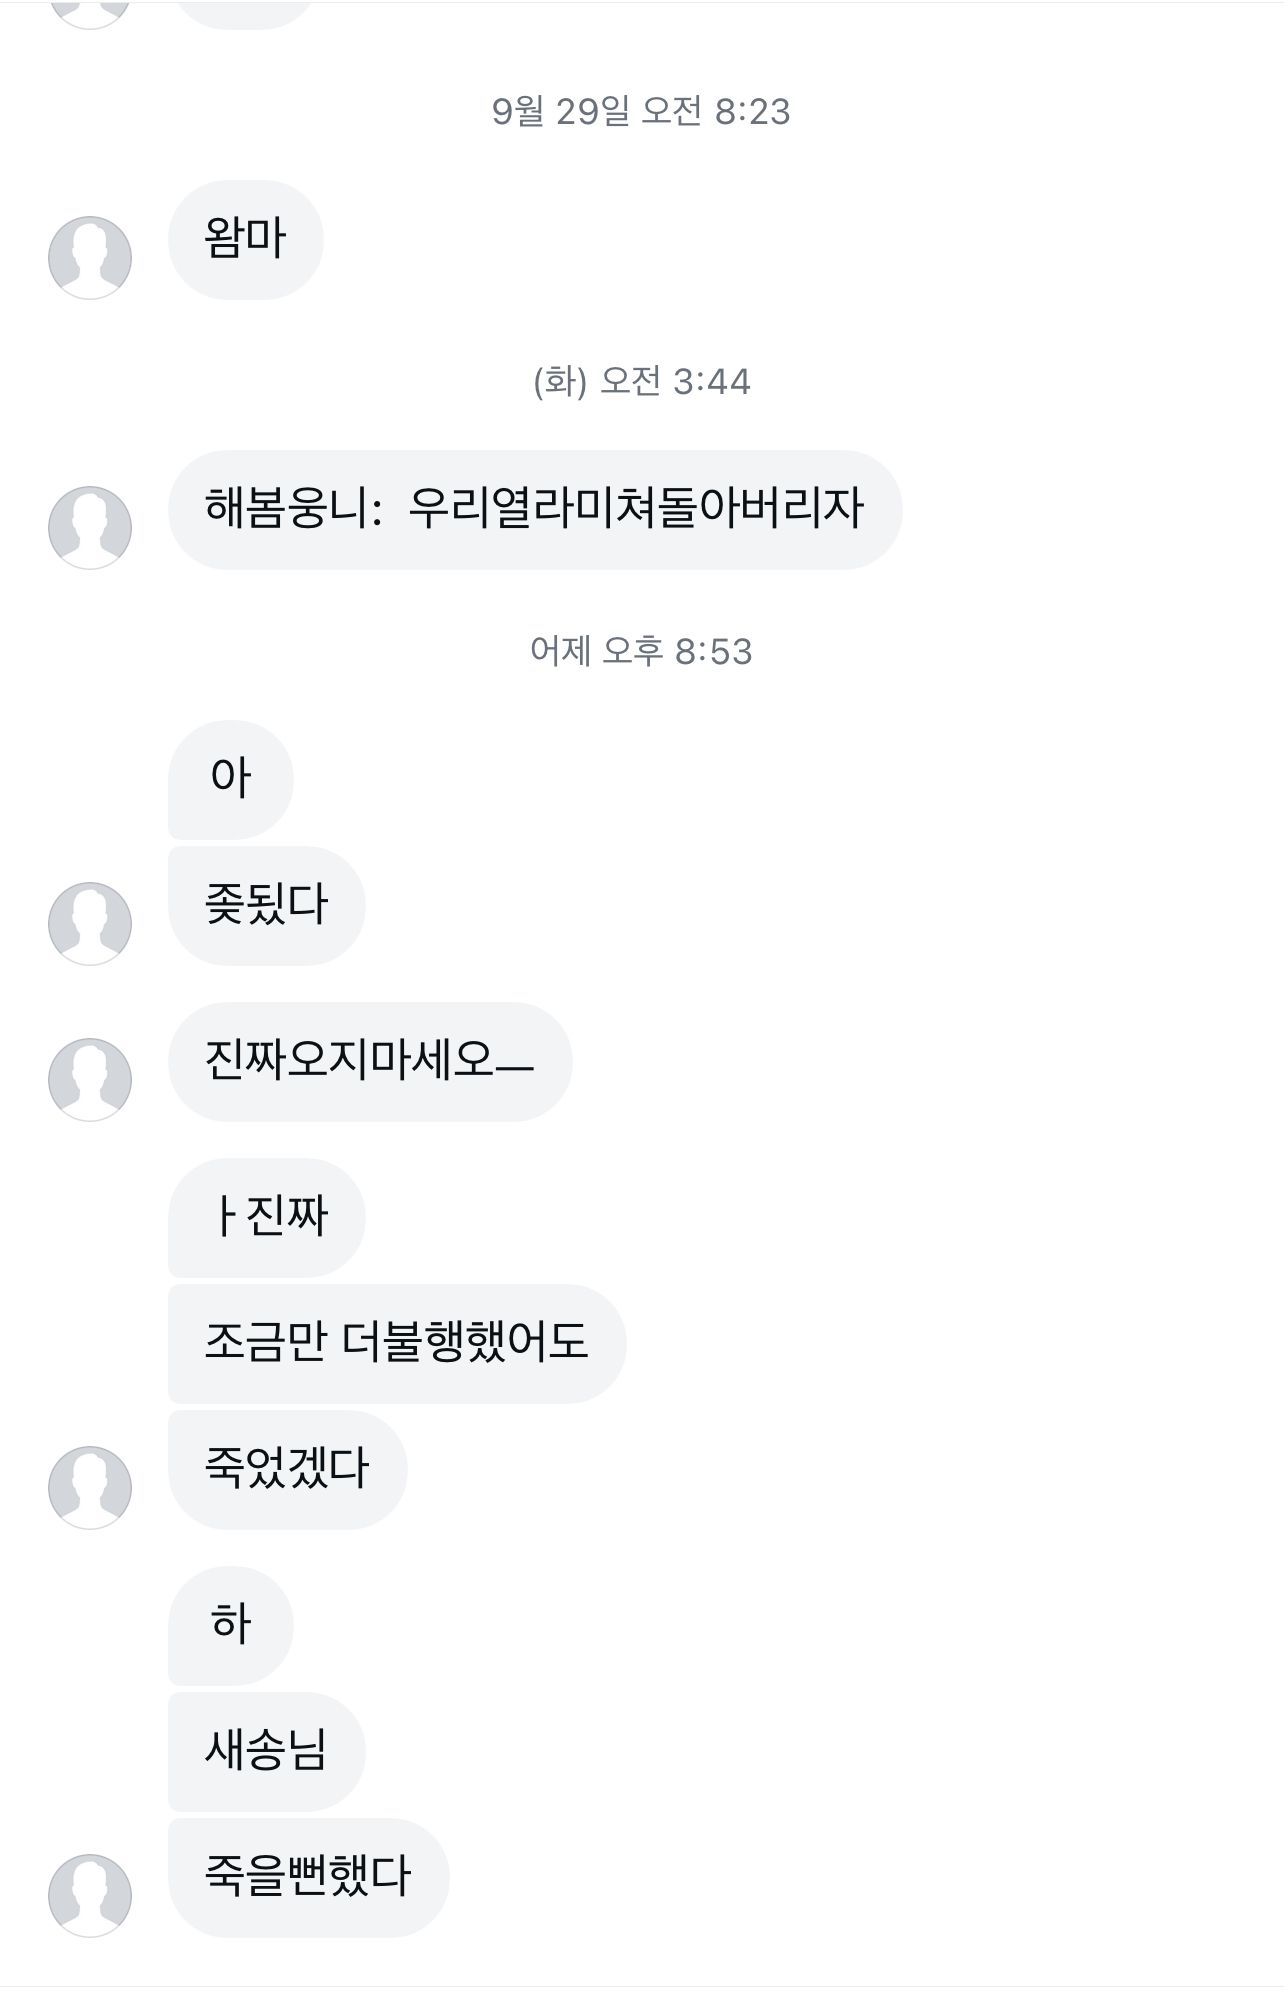1284x2014 pixels.
Task: Select the avatar next to 진짜오지마세오 message
Action: point(90,1079)
